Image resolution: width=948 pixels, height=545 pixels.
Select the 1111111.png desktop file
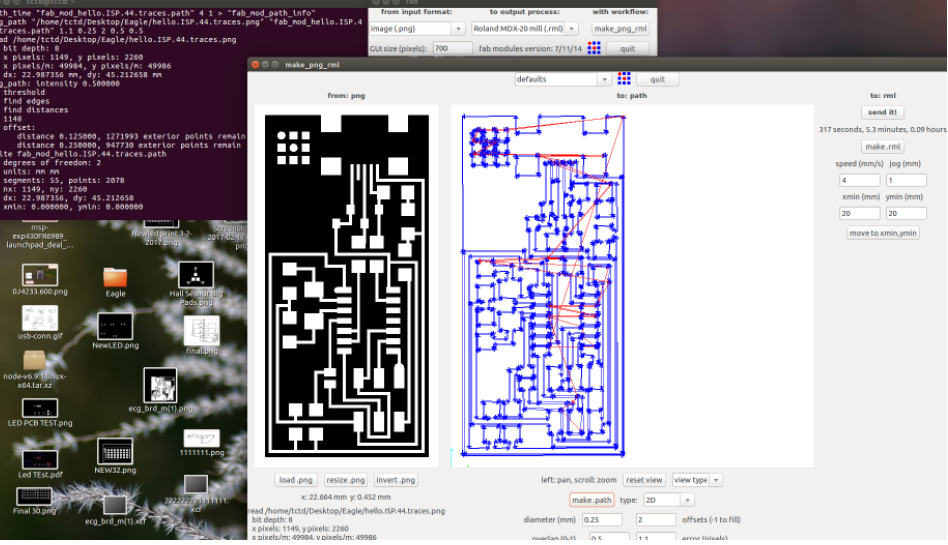[x=201, y=443]
